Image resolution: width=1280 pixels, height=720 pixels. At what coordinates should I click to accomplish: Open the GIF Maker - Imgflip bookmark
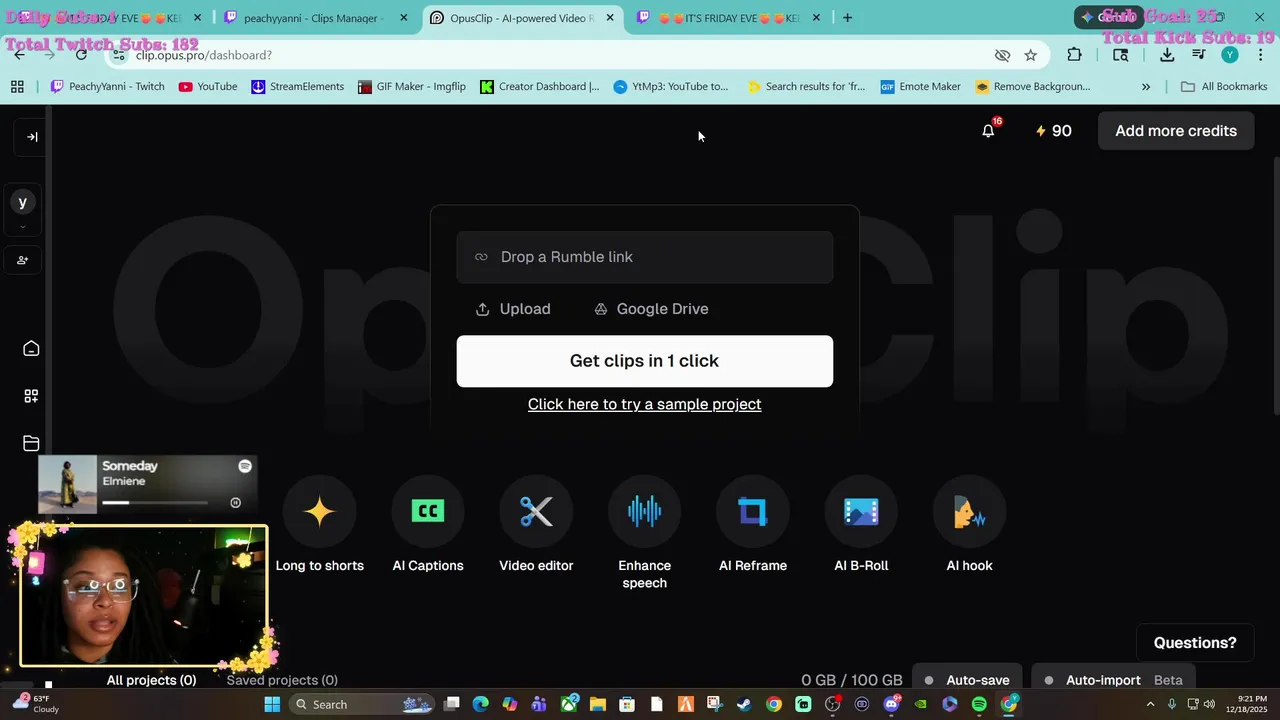[412, 87]
